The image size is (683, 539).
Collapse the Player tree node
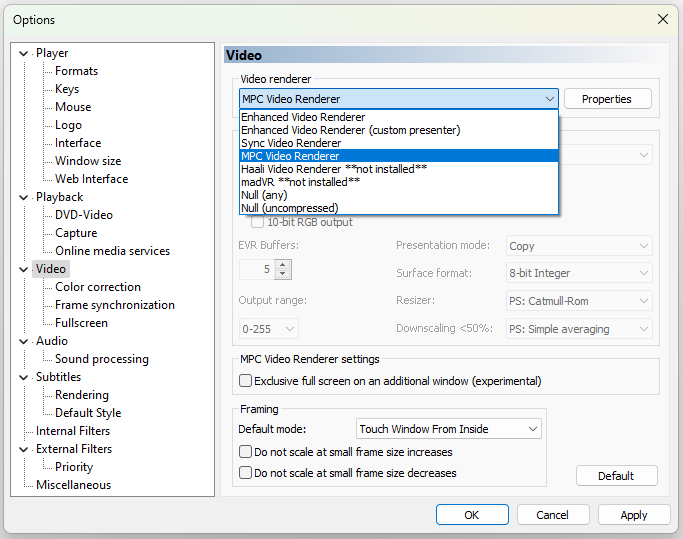click(x=24, y=54)
